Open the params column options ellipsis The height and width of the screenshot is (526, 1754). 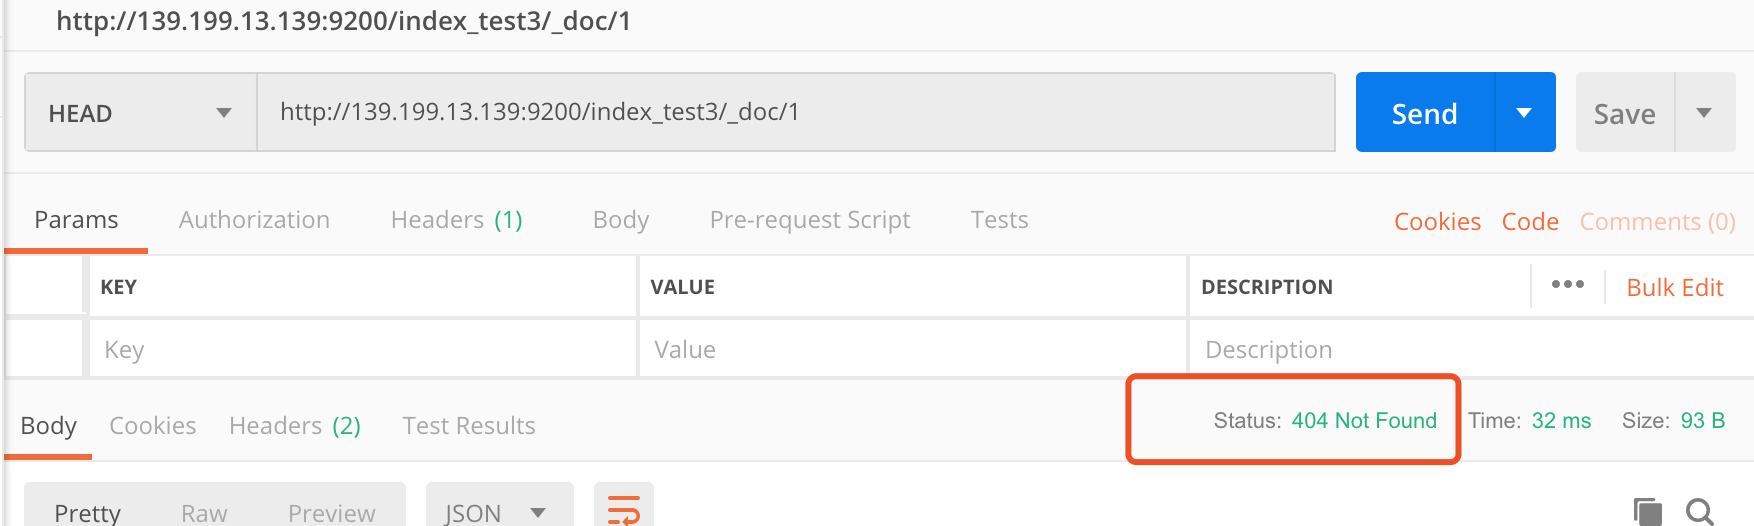click(x=1567, y=285)
